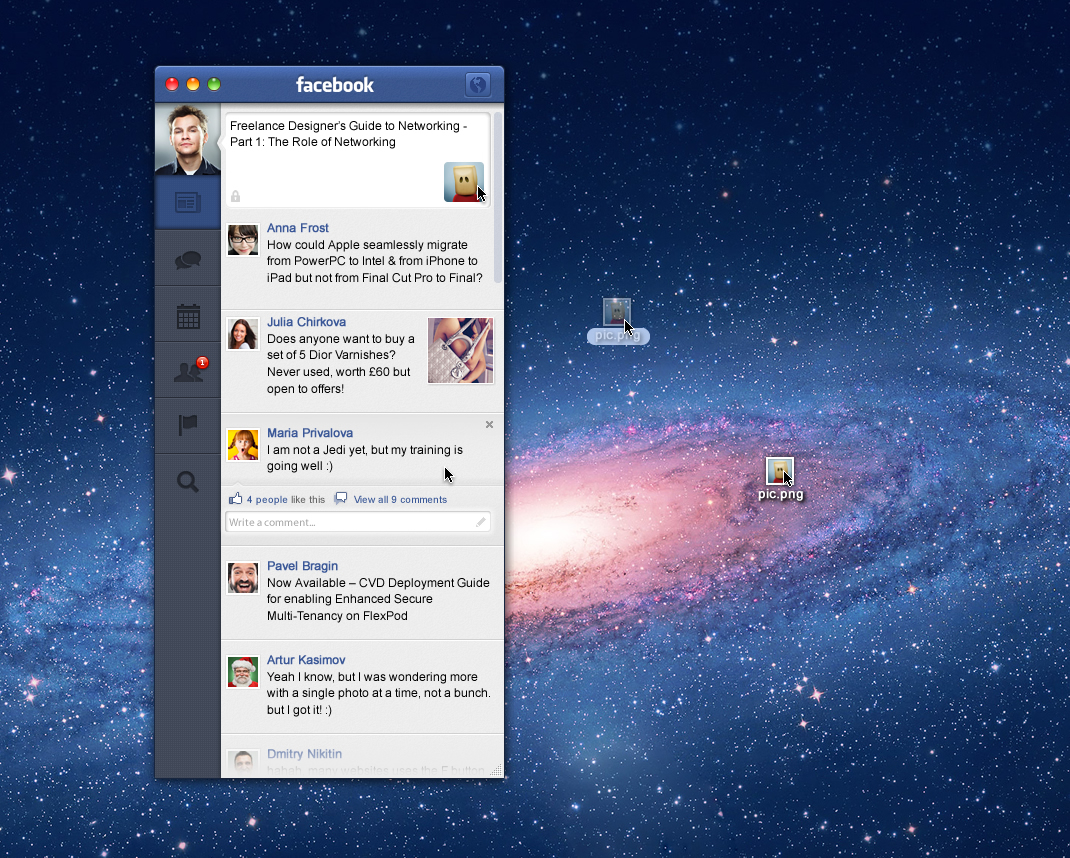
Task: Click the globe notifications button
Action: point(478,85)
